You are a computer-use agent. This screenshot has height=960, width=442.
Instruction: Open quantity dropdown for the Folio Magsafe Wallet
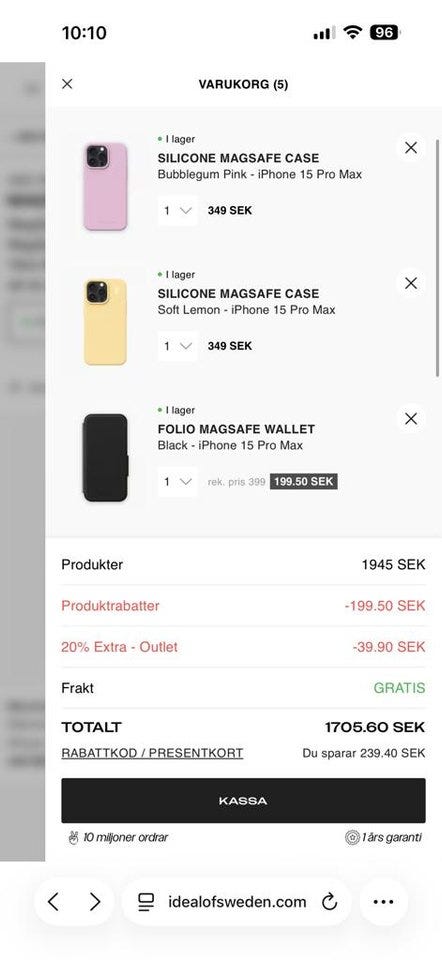point(178,482)
